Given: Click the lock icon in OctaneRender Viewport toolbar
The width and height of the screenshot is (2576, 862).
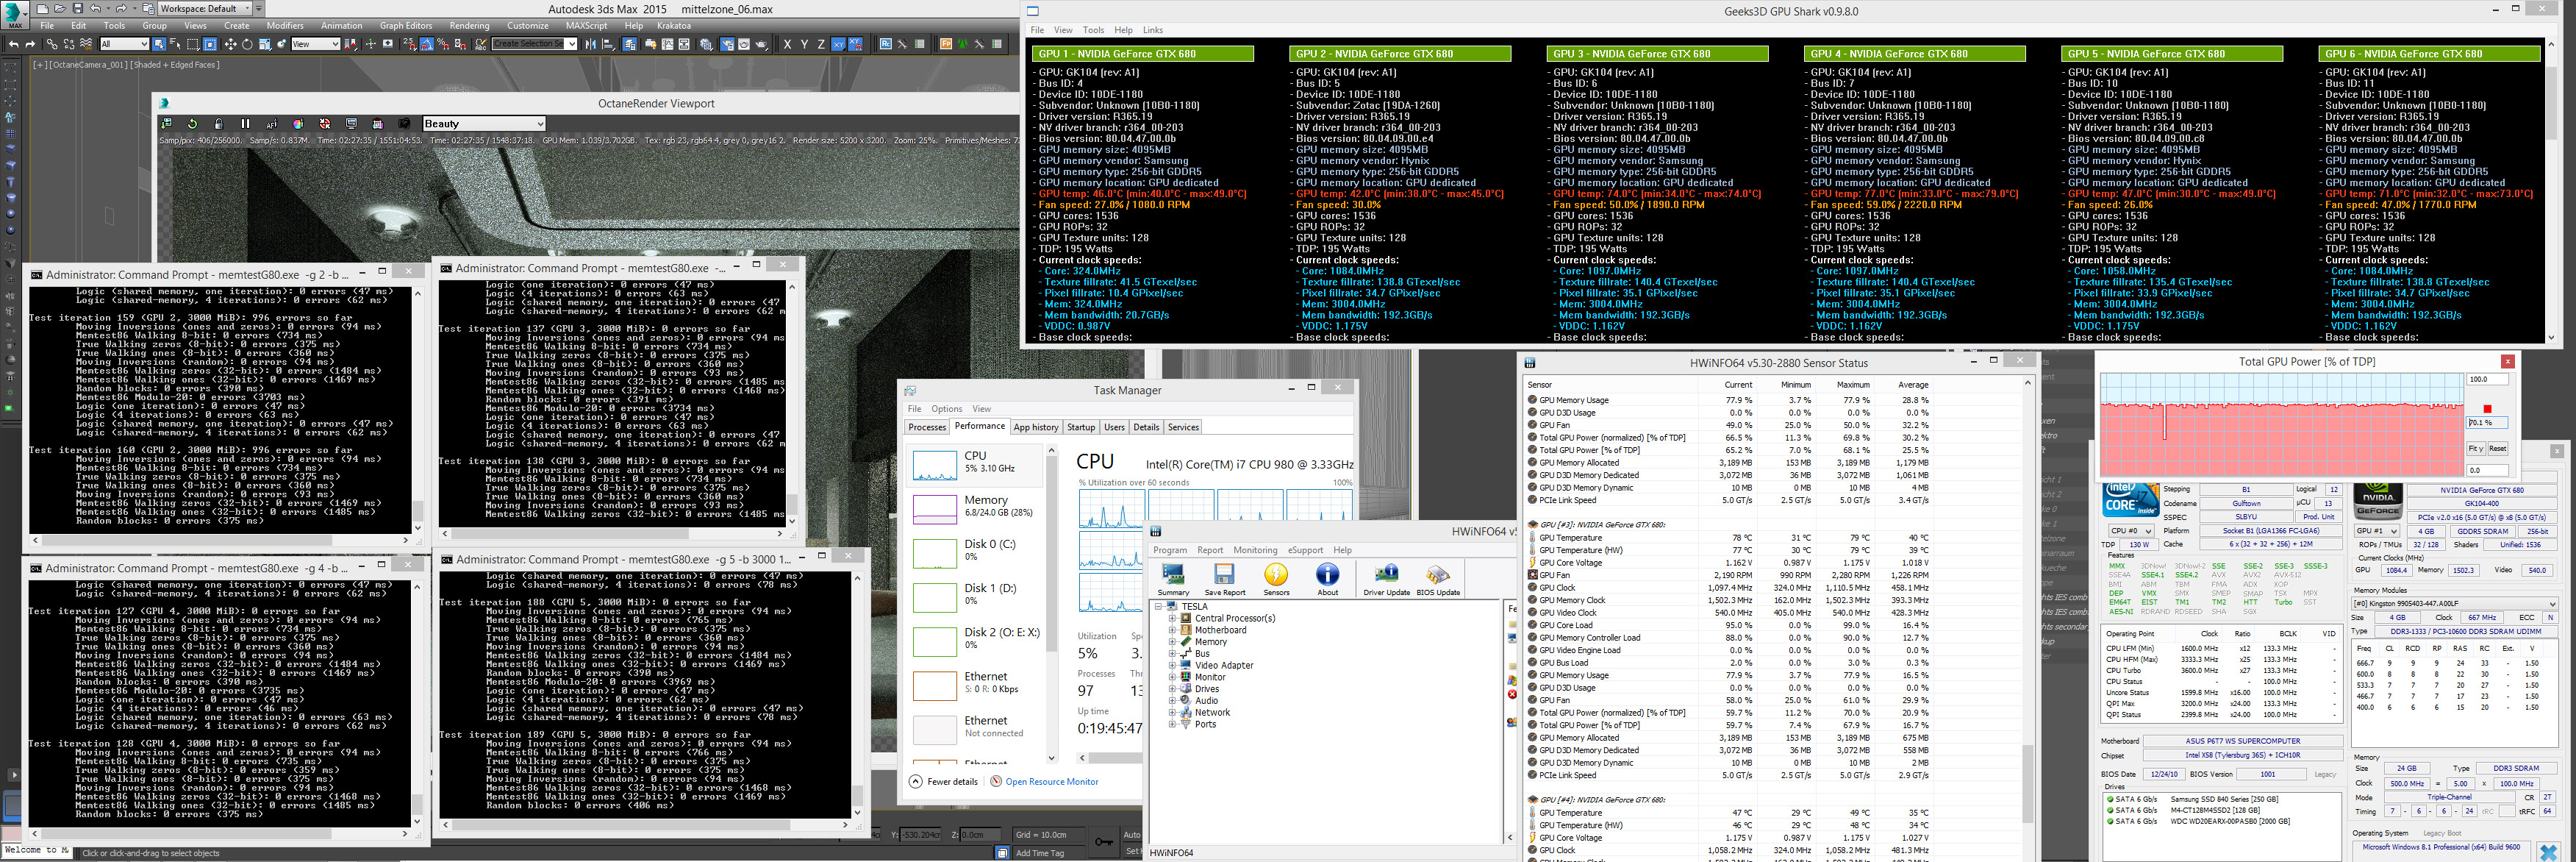Looking at the screenshot, I should 219,124.
